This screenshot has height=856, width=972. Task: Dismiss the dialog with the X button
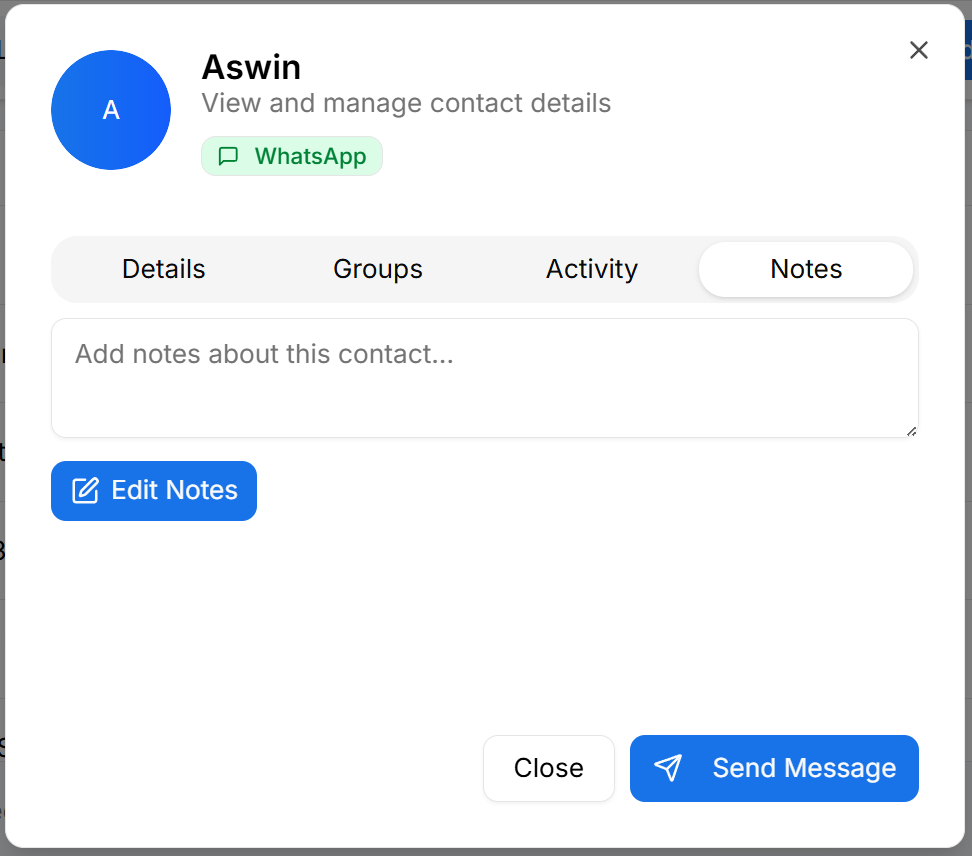918,49
